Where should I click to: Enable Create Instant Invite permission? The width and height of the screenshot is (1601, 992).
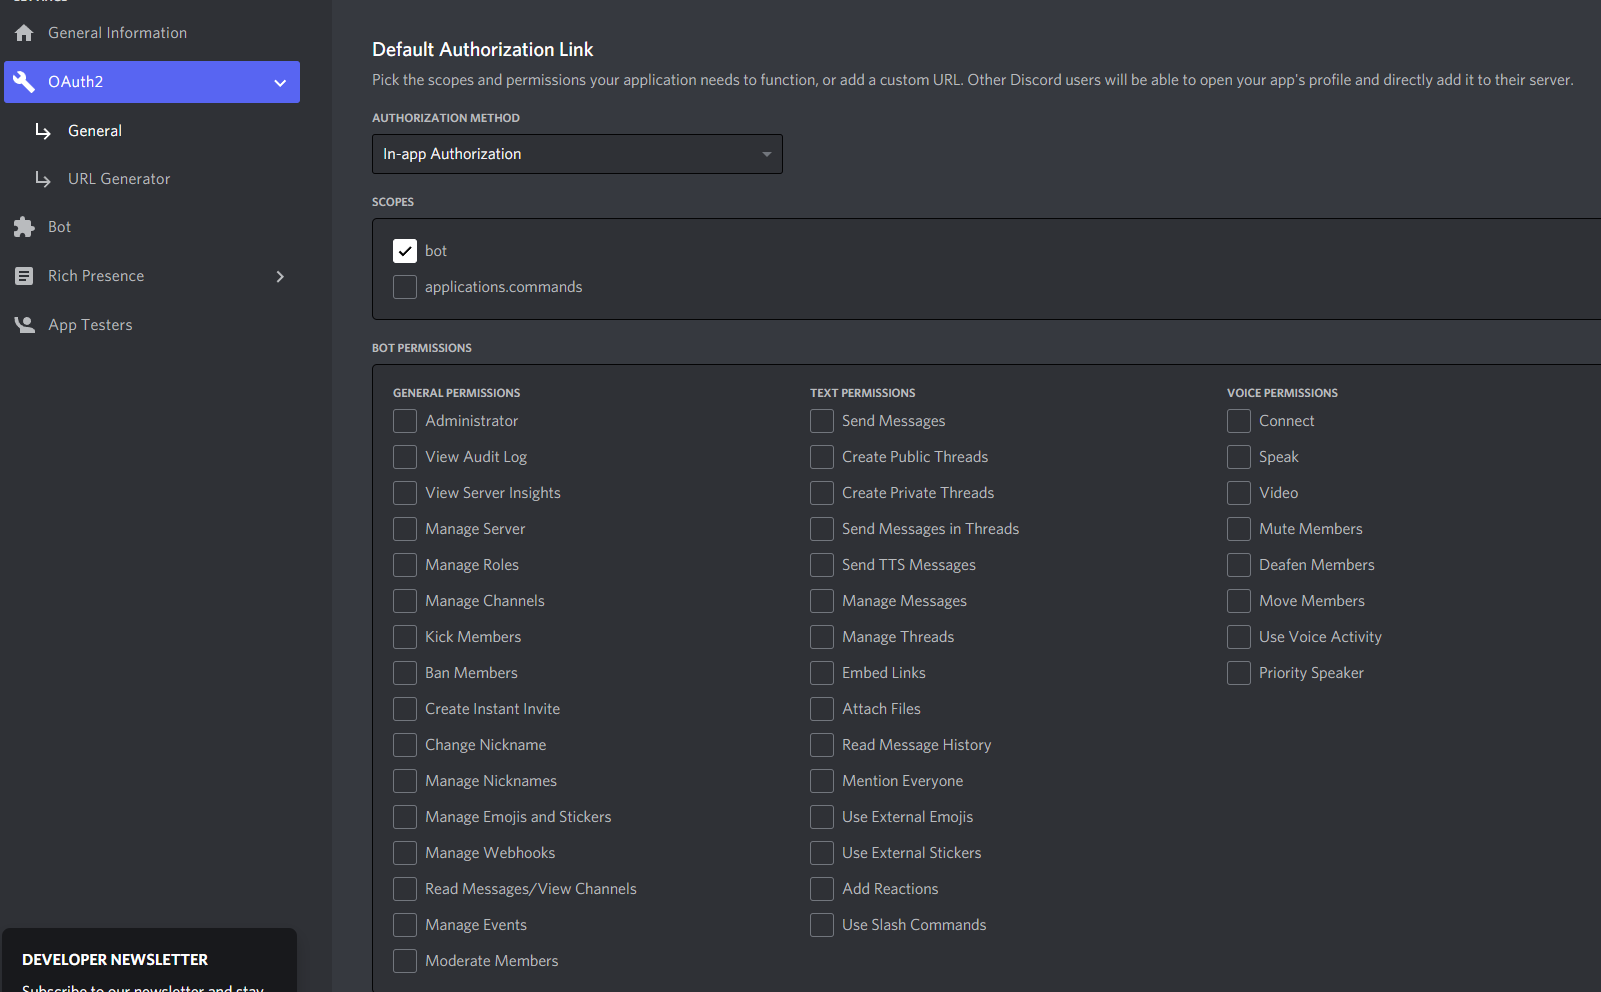coord(405,709)
